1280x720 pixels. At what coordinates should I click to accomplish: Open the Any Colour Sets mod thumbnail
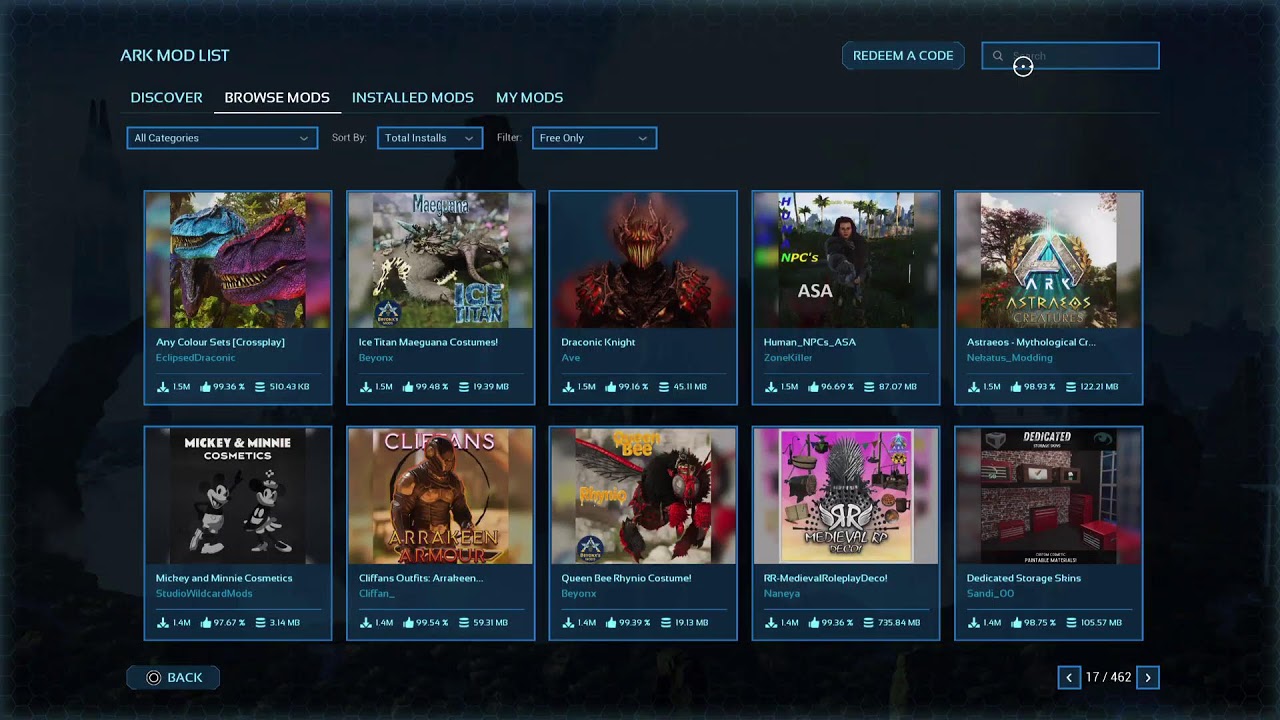[238, 260]
